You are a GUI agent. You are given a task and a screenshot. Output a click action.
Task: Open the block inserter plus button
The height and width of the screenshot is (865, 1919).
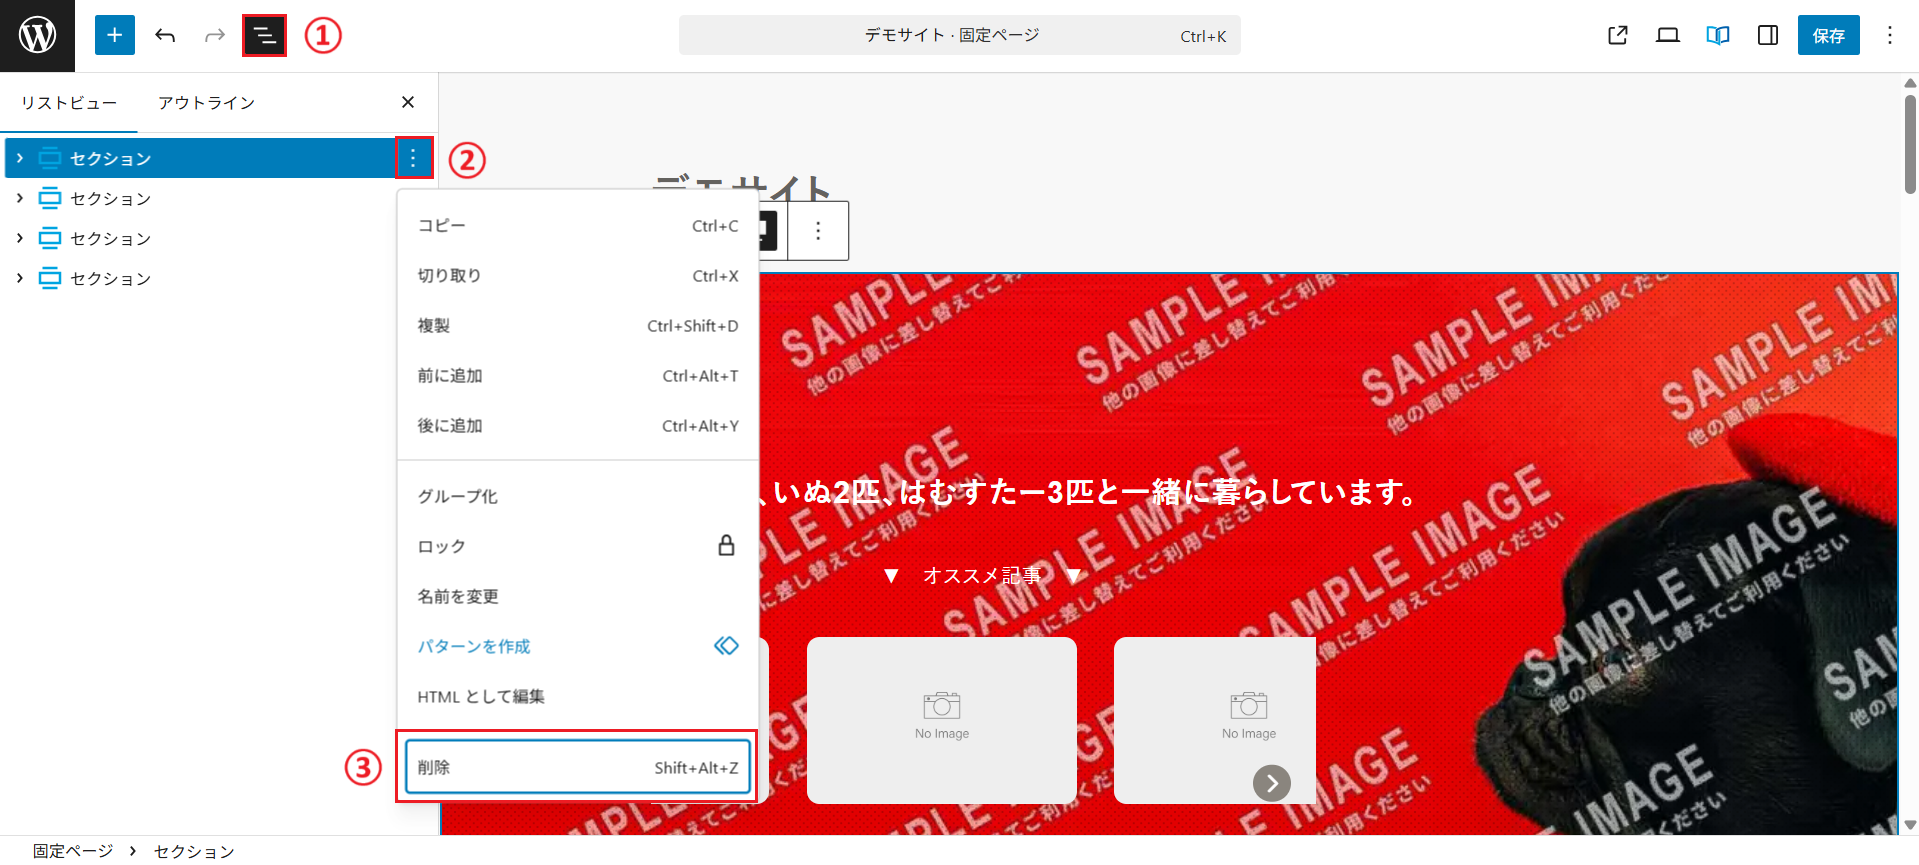point(115,36)
